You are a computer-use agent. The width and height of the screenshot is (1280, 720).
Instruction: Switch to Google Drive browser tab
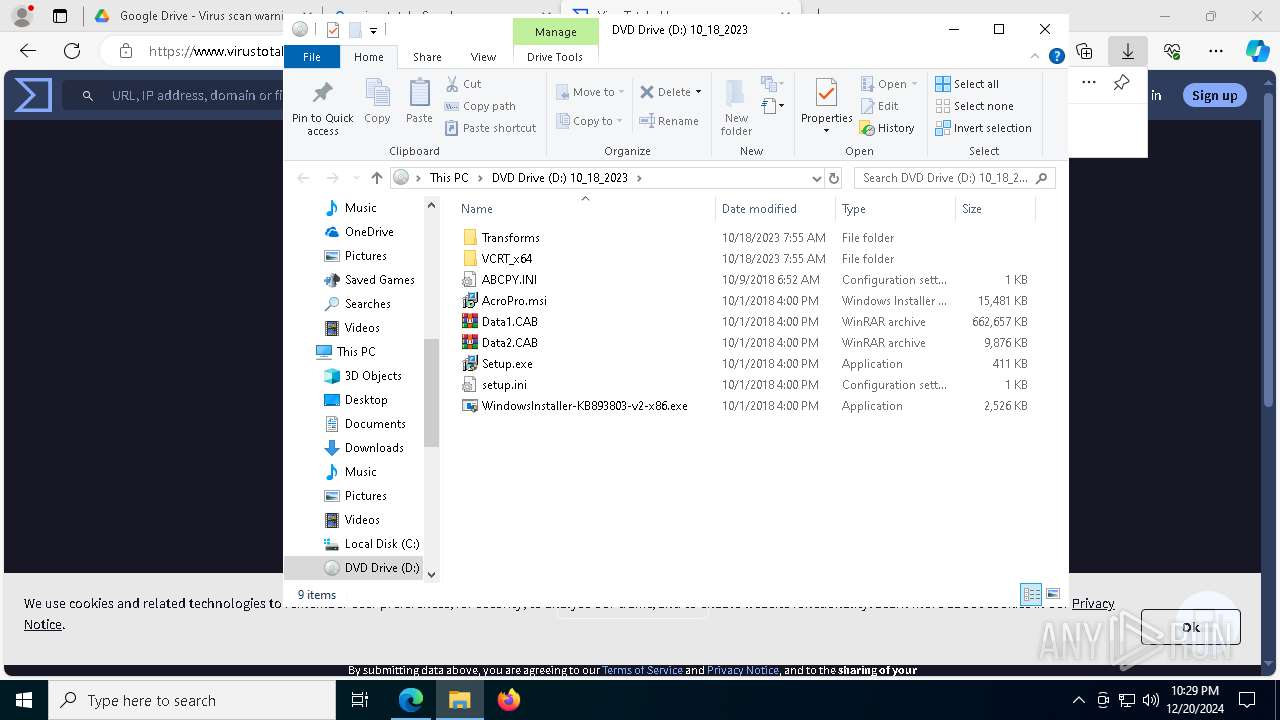[189, 16]
